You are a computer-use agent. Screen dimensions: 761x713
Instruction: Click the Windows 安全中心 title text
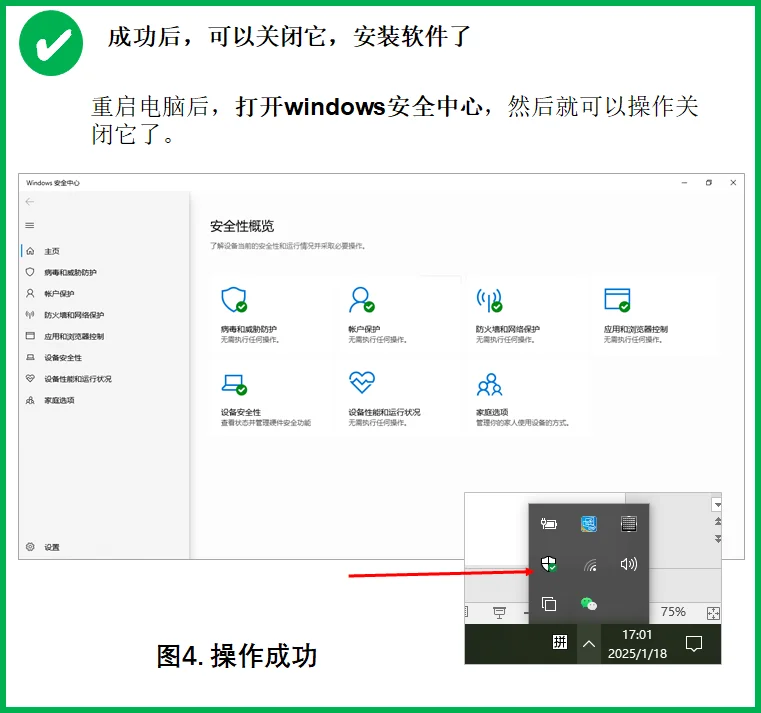[x=52, y=183]
